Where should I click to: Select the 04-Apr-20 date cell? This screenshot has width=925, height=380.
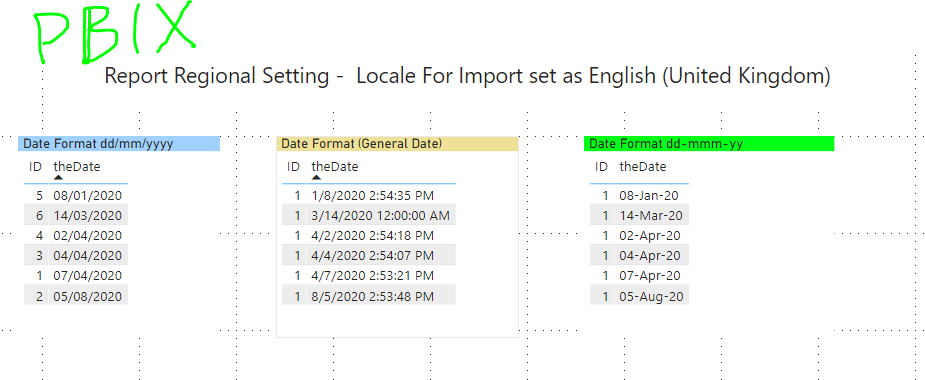pos(651,255)
